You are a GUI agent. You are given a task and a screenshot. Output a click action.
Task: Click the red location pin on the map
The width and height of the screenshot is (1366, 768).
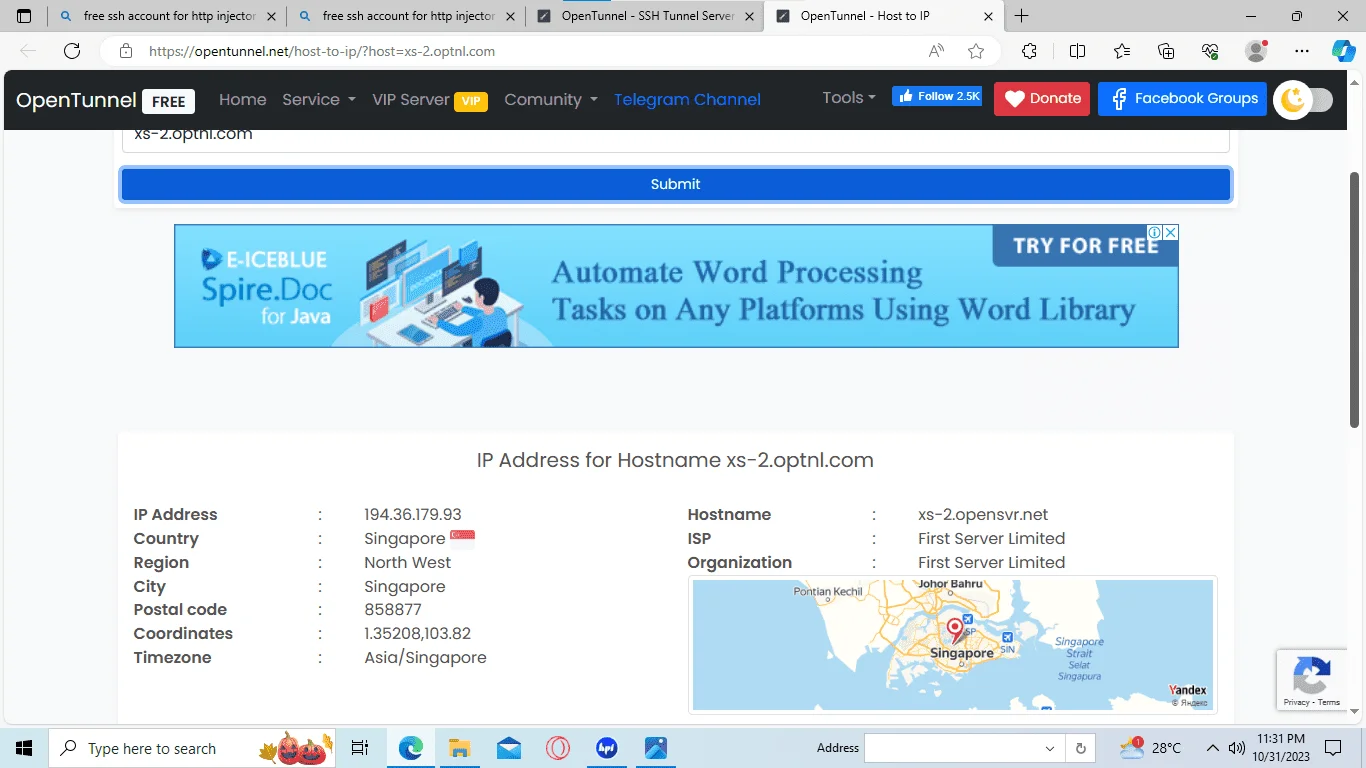click(955, 630)
